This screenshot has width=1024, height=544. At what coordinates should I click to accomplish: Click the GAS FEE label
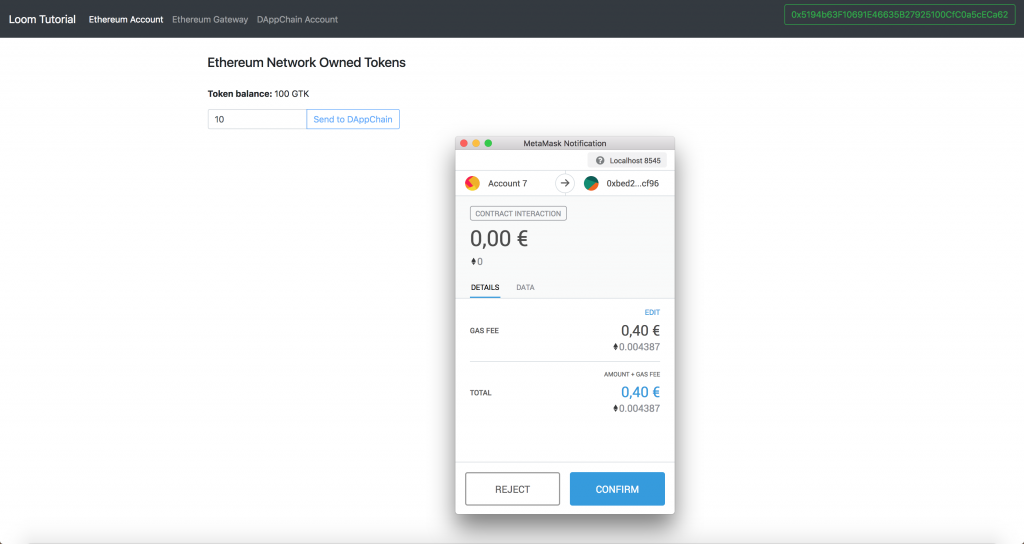pos(484,330)
